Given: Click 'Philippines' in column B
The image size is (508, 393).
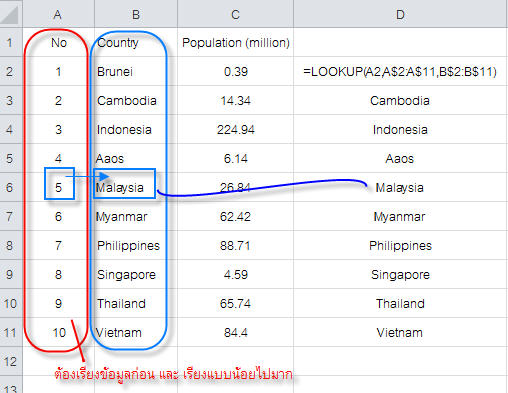Looking at the screenshot, I should pyautogui.click(x=136, y=245).
